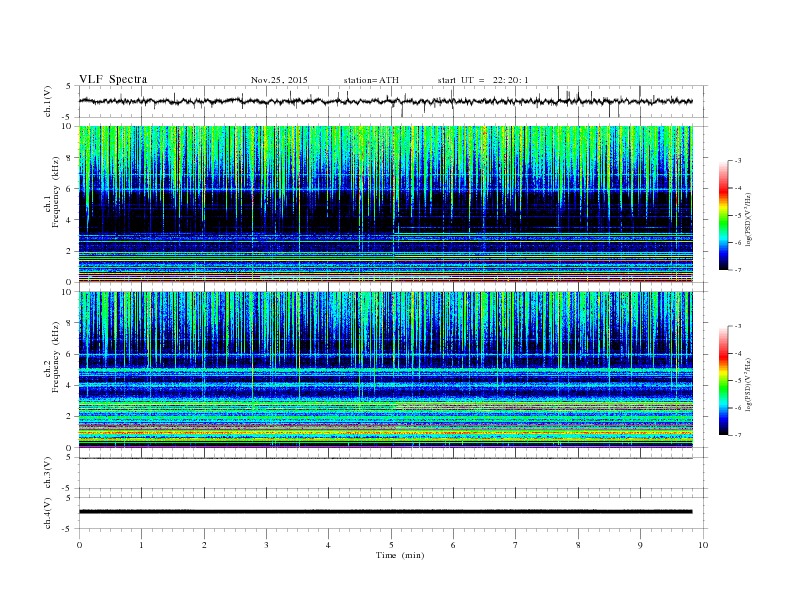
Task: Click the ch.2 spectrogram panel
Action: tap(386, 369)
